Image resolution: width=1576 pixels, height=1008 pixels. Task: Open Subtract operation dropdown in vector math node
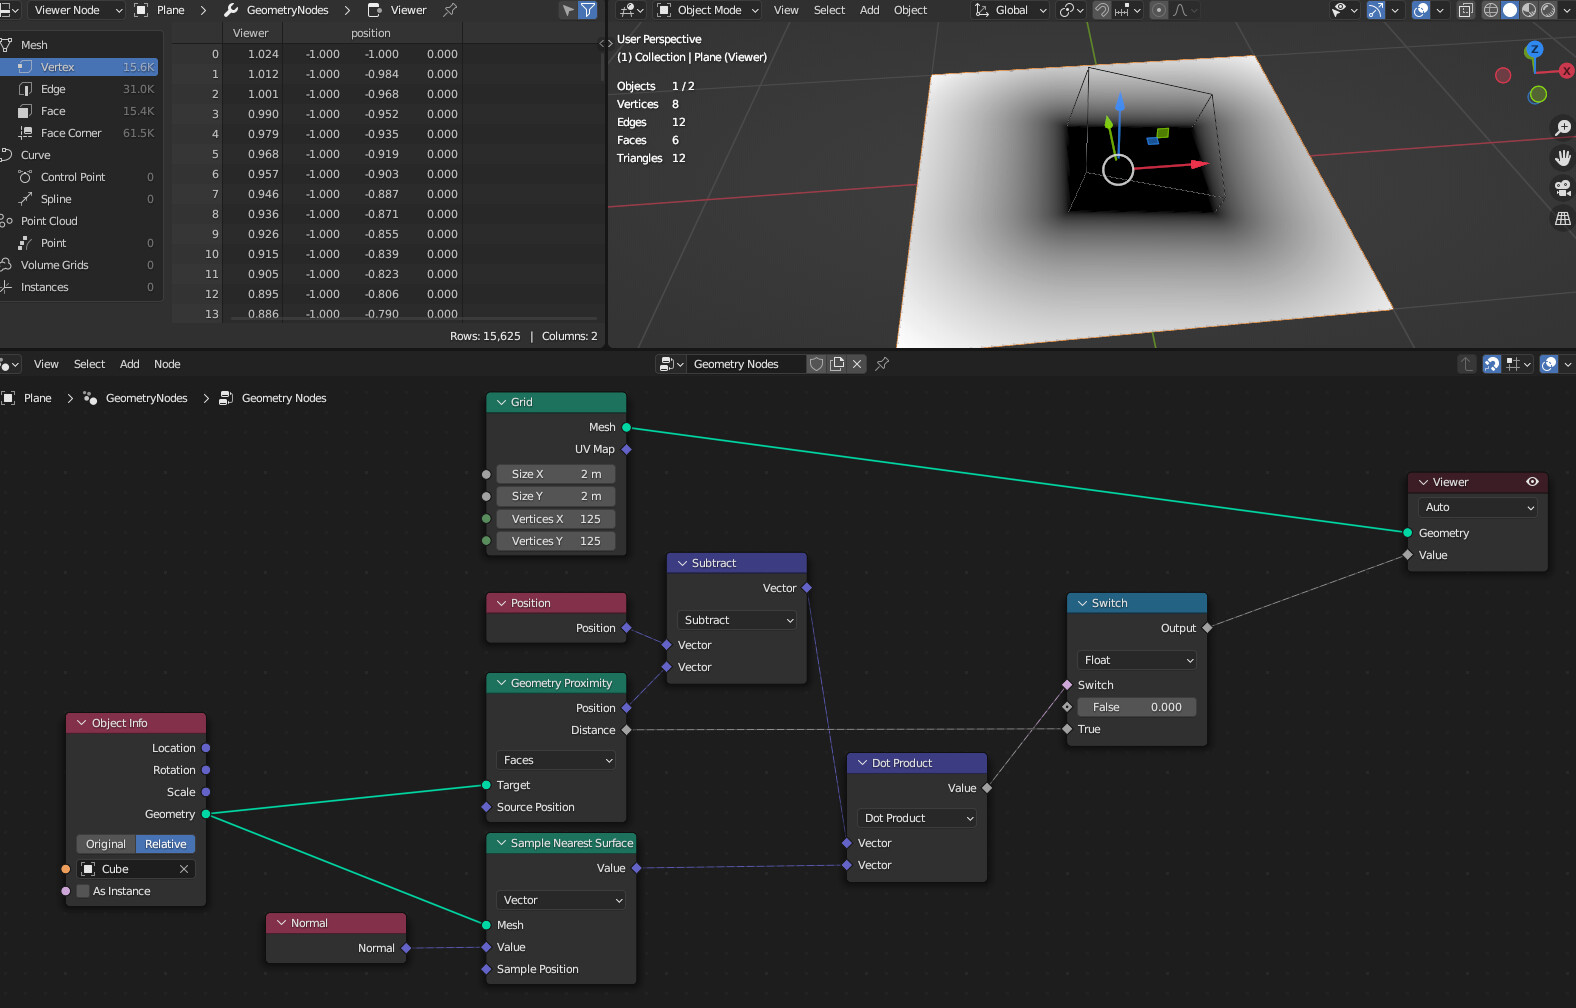click(737, 620)
